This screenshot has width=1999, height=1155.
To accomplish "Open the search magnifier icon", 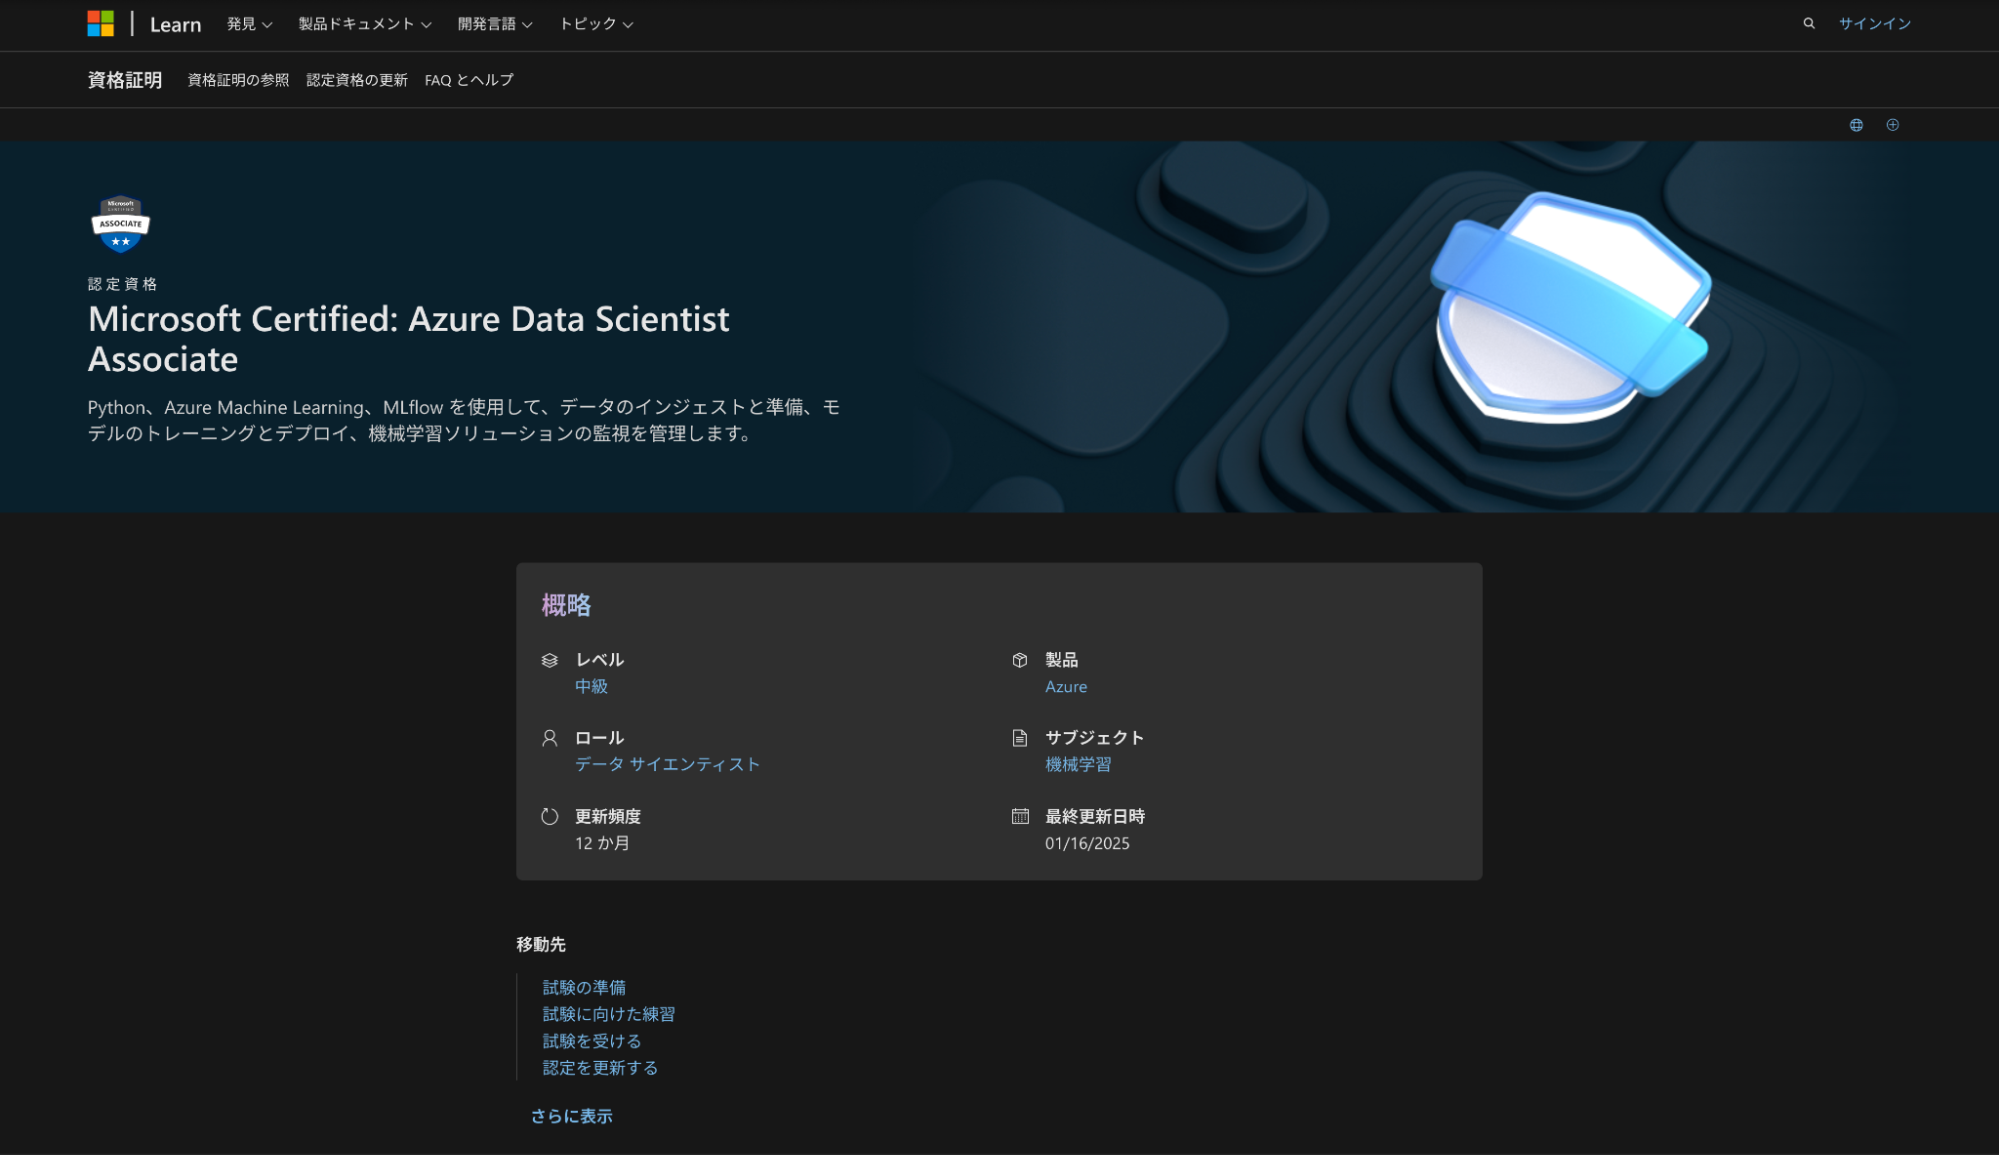I will point(1809,23).
